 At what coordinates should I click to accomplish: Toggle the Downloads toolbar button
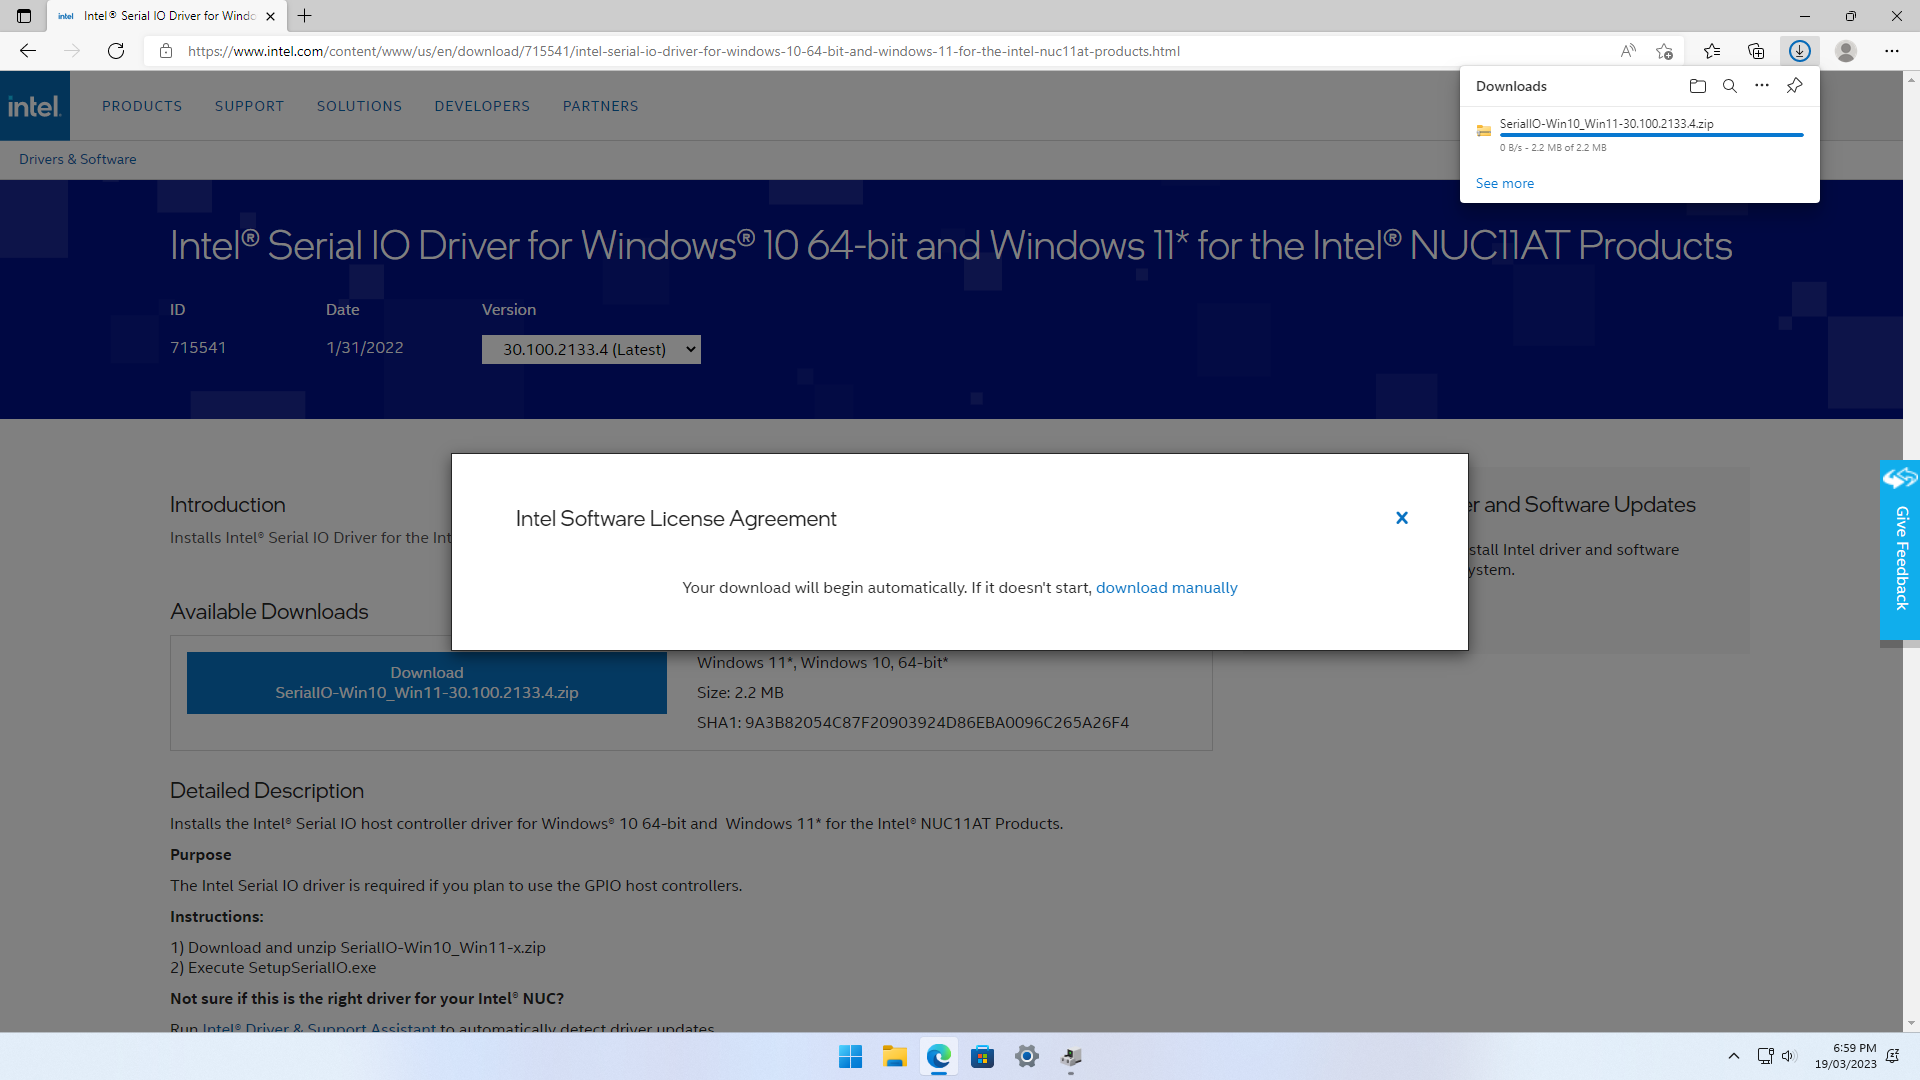tap(1800, 51)
